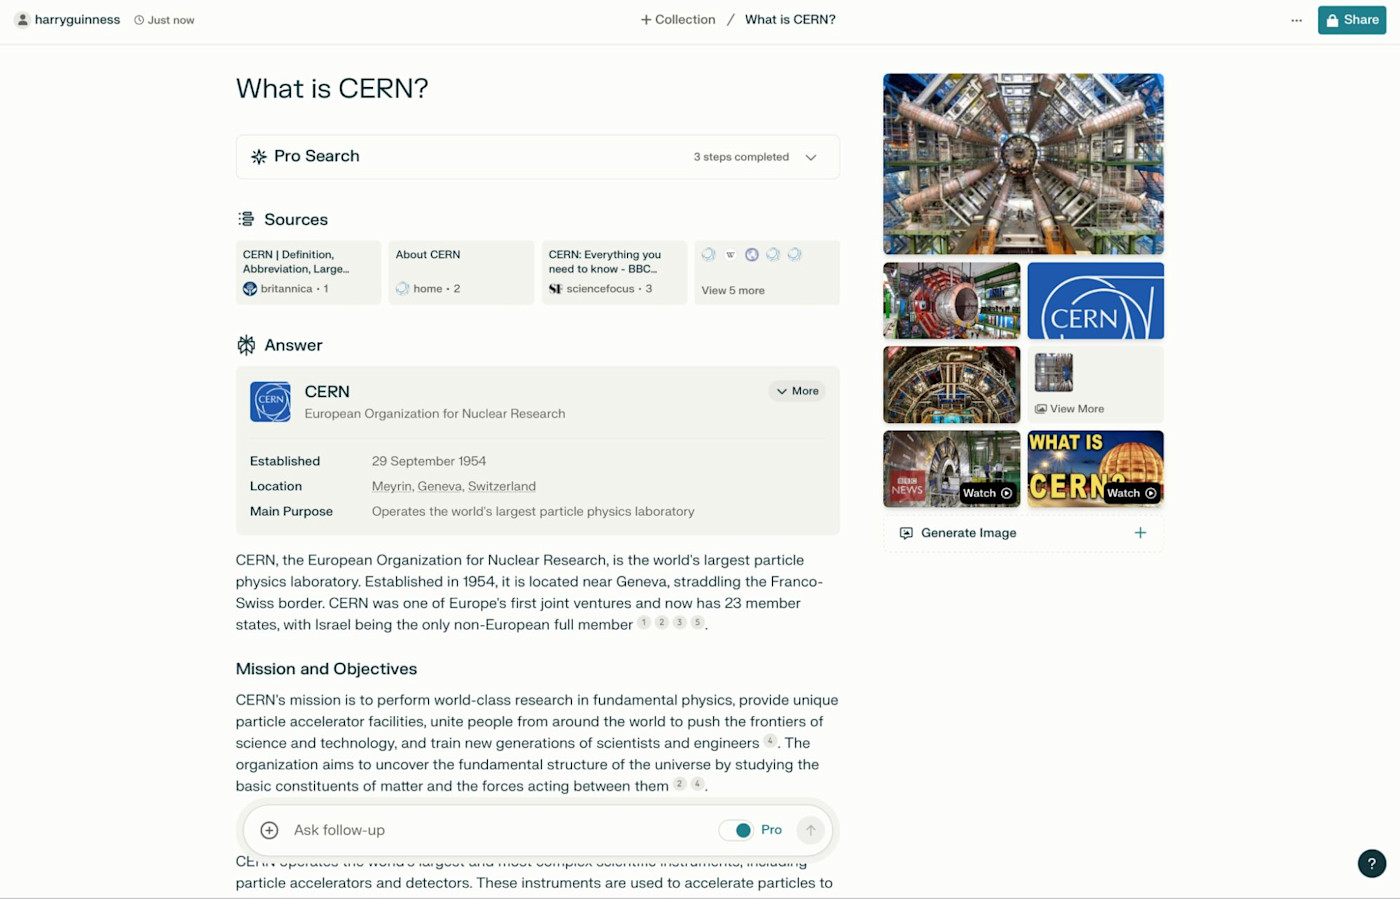The image size is (1400, 899).
Task: Click the sciencefocus SF favicon icon
Action: pos(556,289)
